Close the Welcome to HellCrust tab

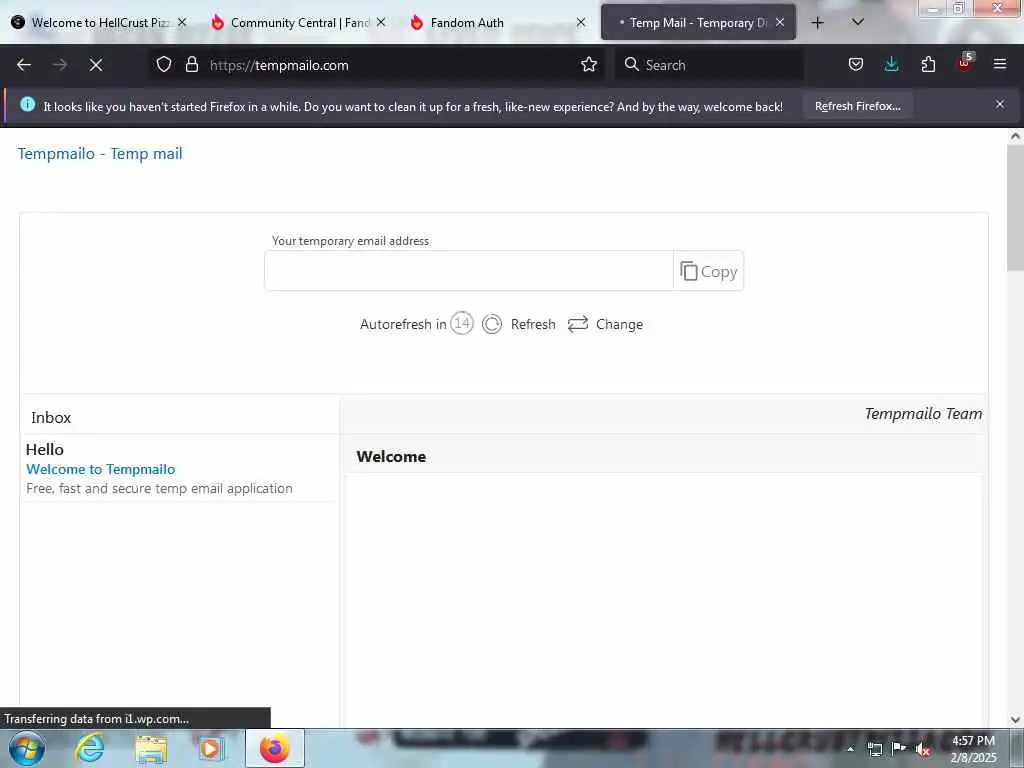coord(182,22)
